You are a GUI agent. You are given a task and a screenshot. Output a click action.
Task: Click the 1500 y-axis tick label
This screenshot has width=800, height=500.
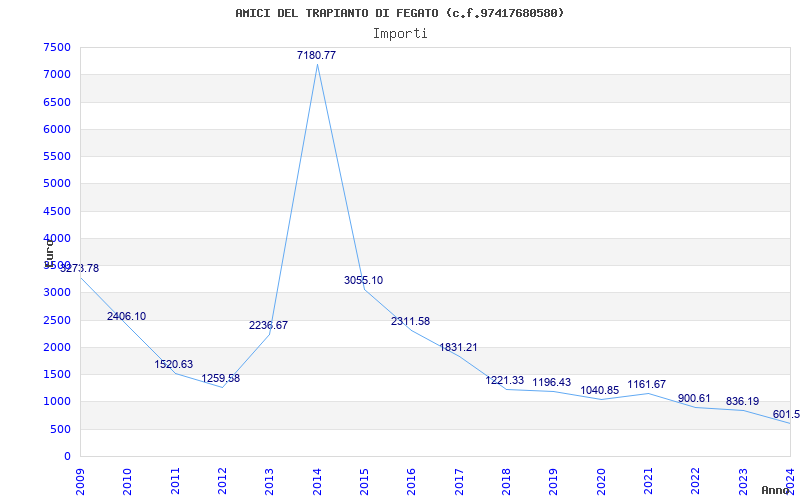(57, 374)
